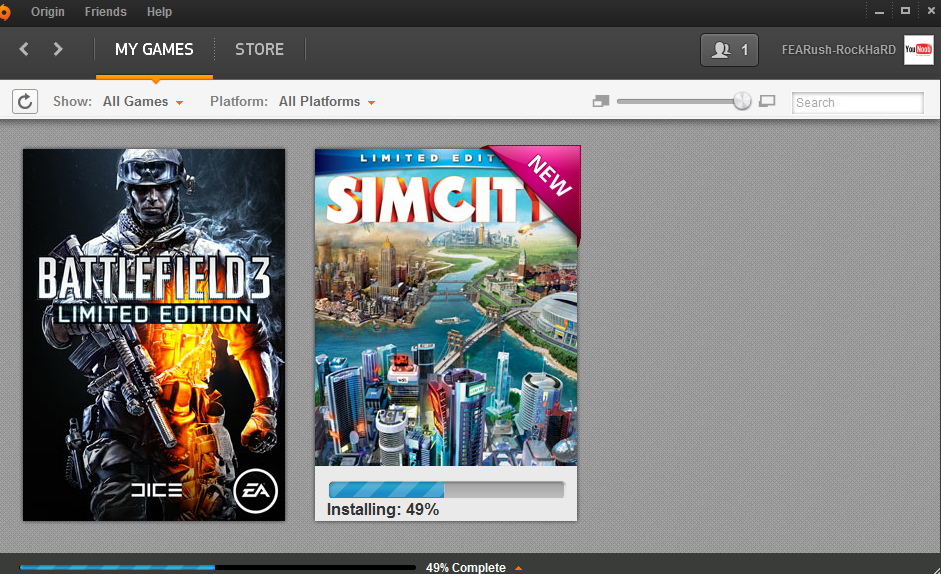
Task: Go forward with the right arrow
Action: pos(58,49)
